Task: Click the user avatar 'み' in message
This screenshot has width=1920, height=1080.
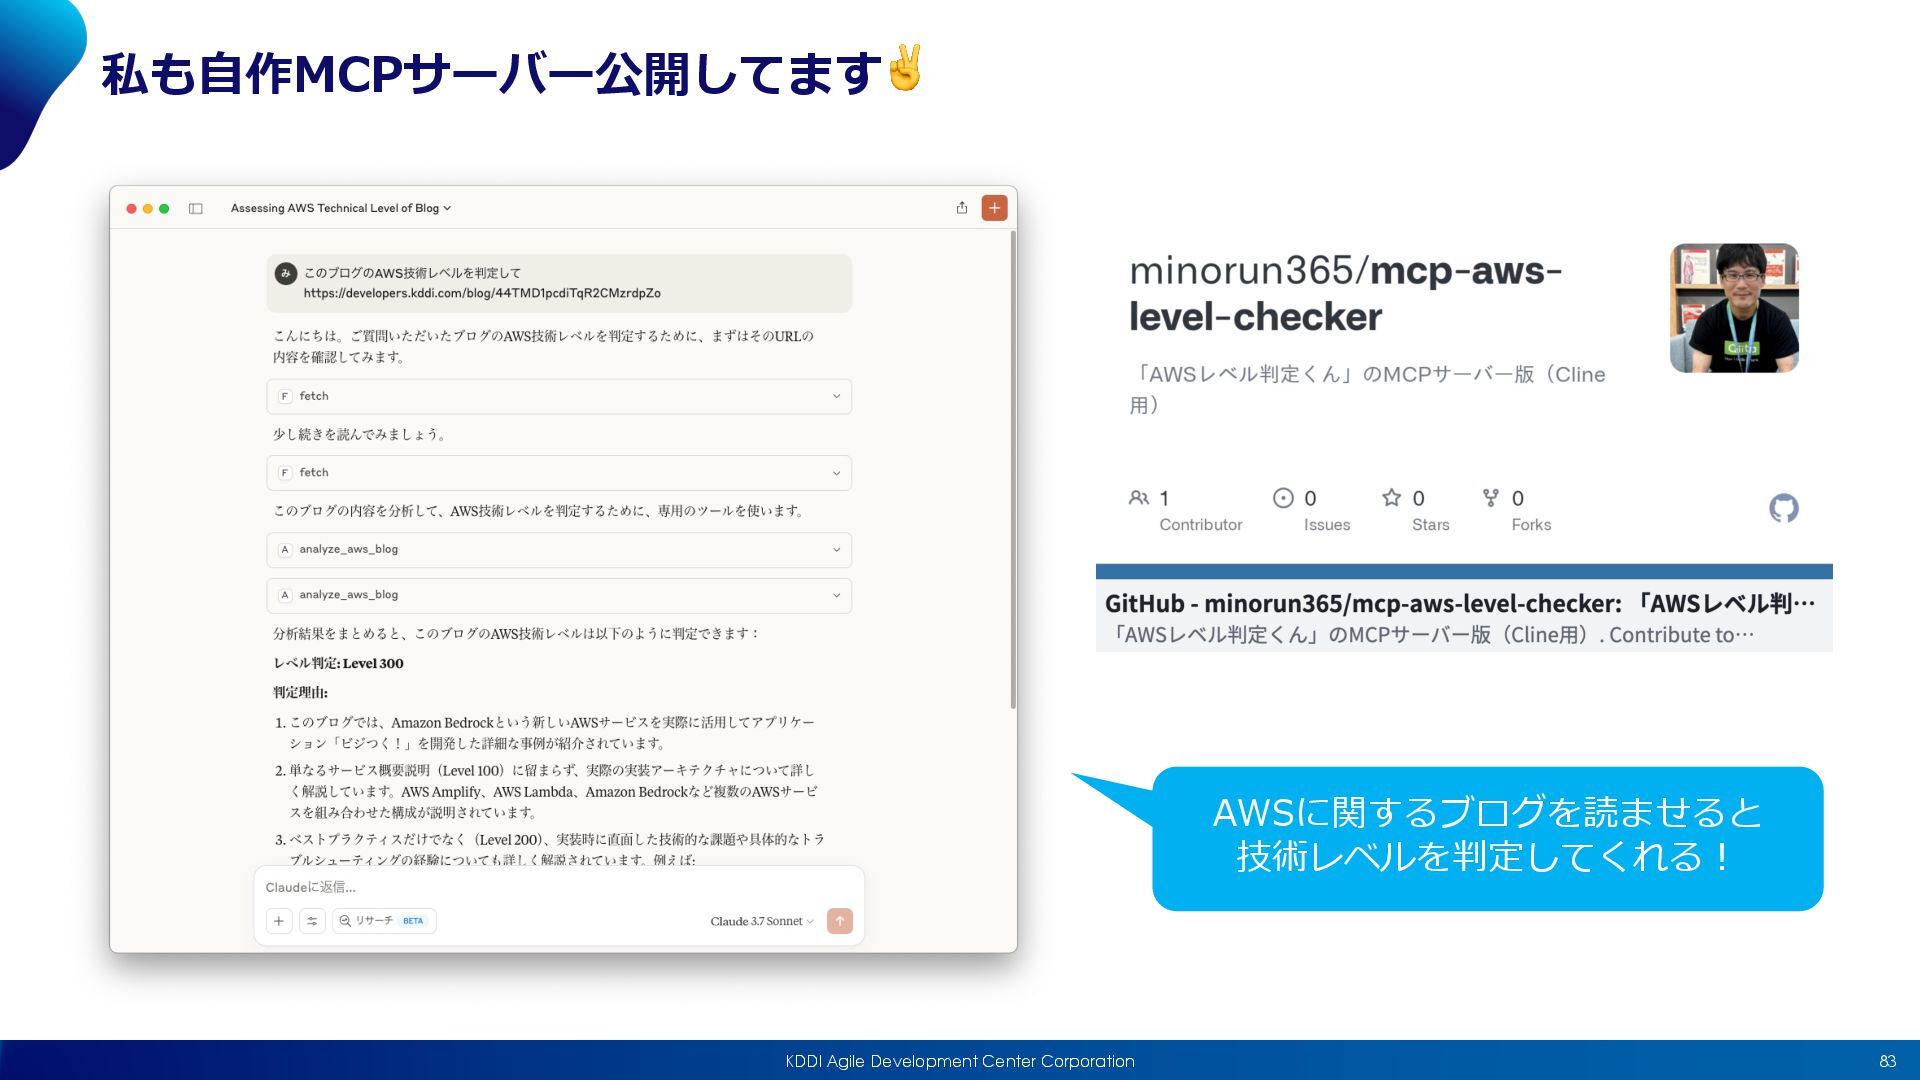Action: [x=286, y=273]
